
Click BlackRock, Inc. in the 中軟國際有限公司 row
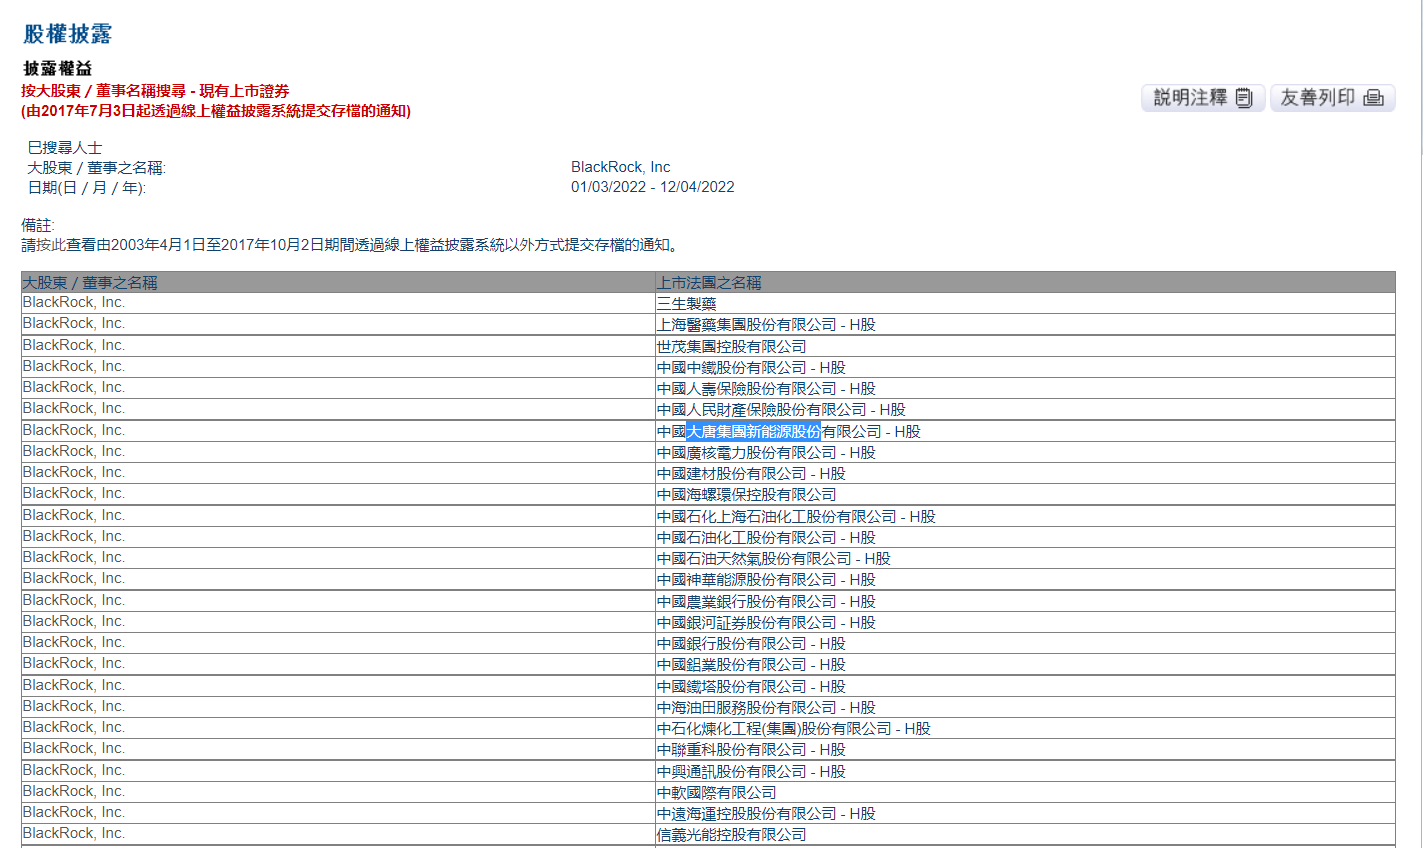coord(74,791)
